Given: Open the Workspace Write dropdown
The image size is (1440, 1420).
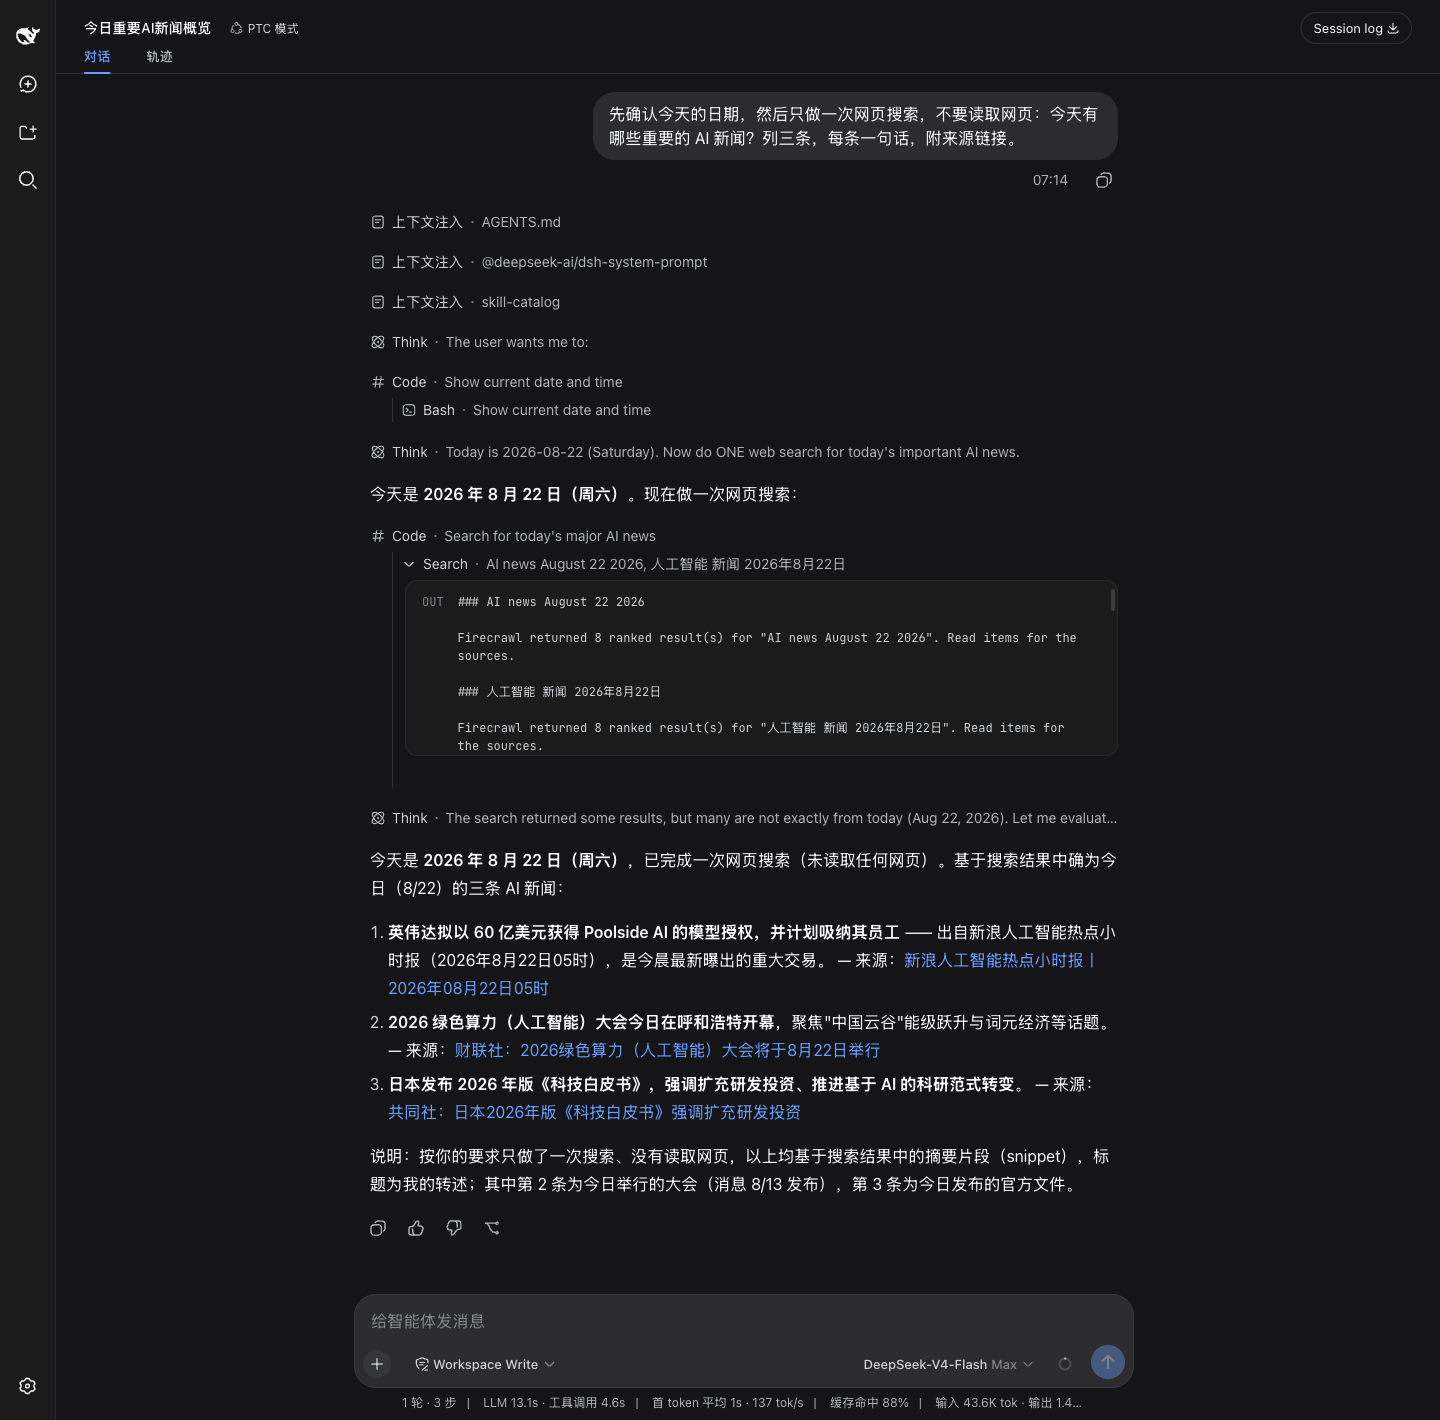Looking at the screenshot, I should click(485, 1364).
